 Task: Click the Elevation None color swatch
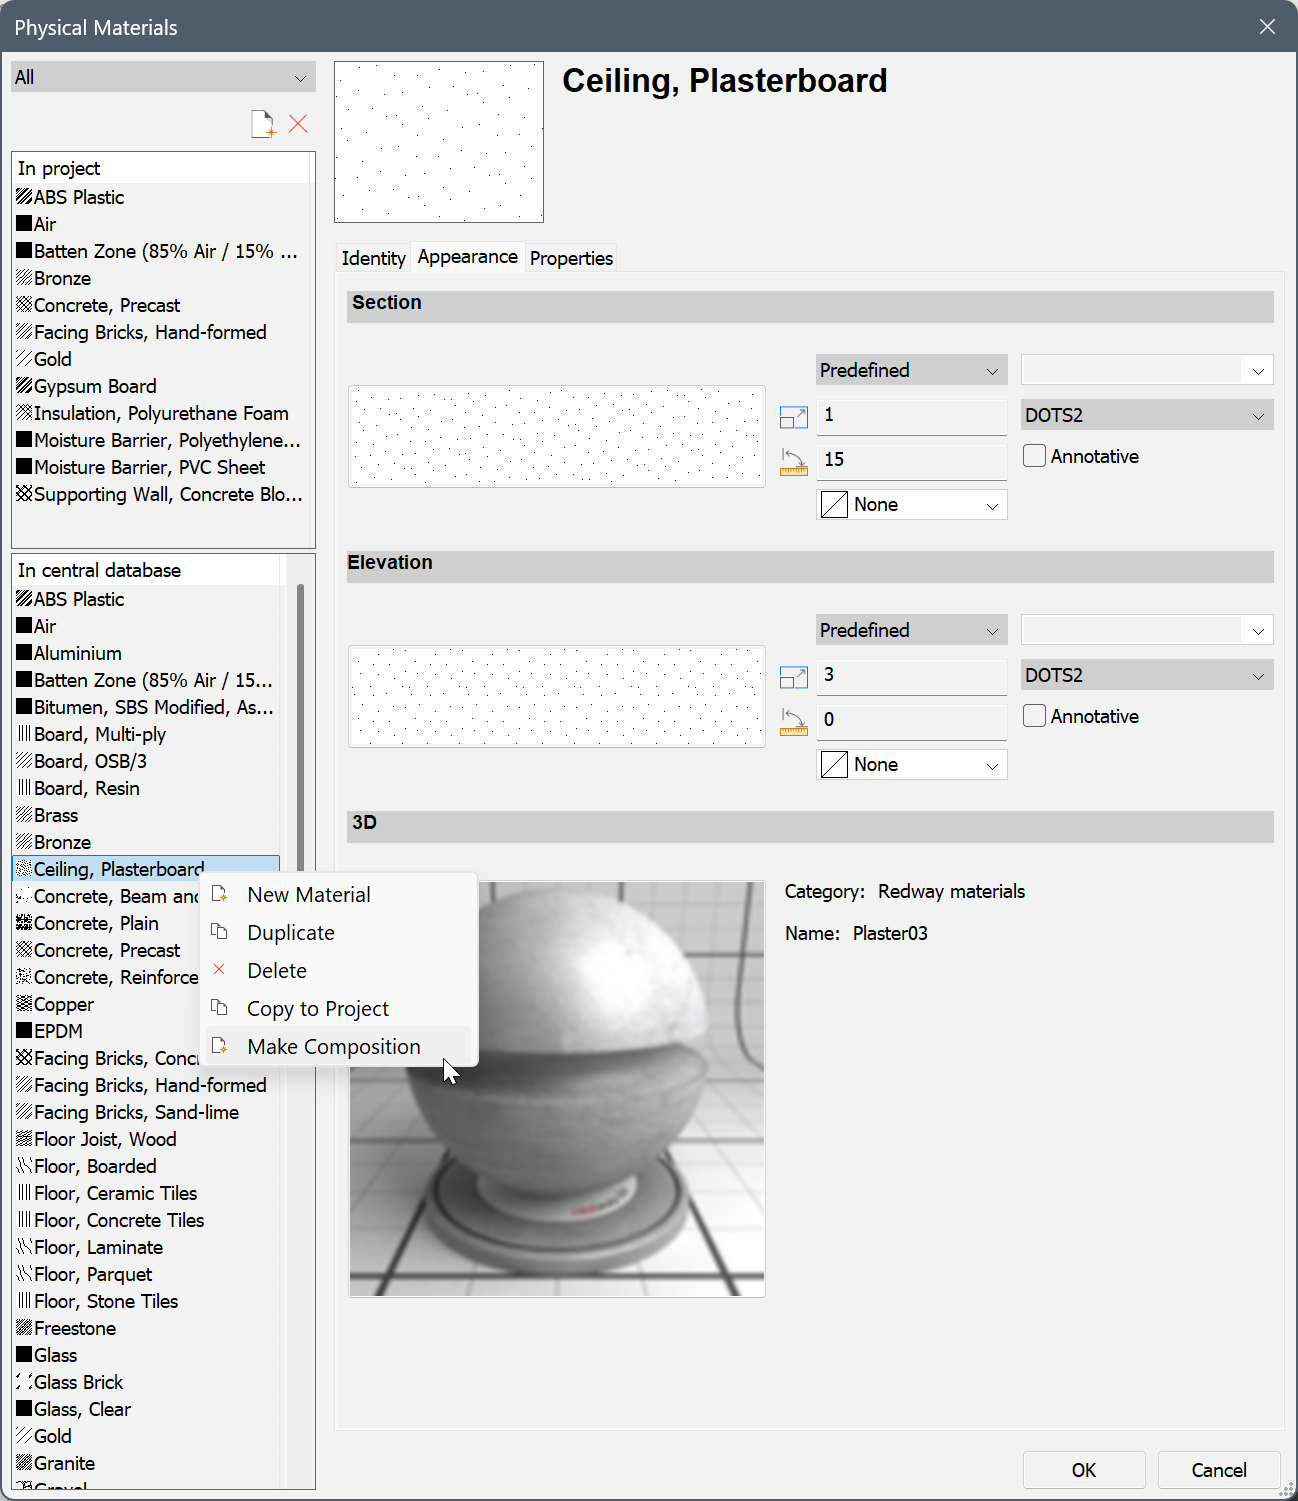[834, 765]
